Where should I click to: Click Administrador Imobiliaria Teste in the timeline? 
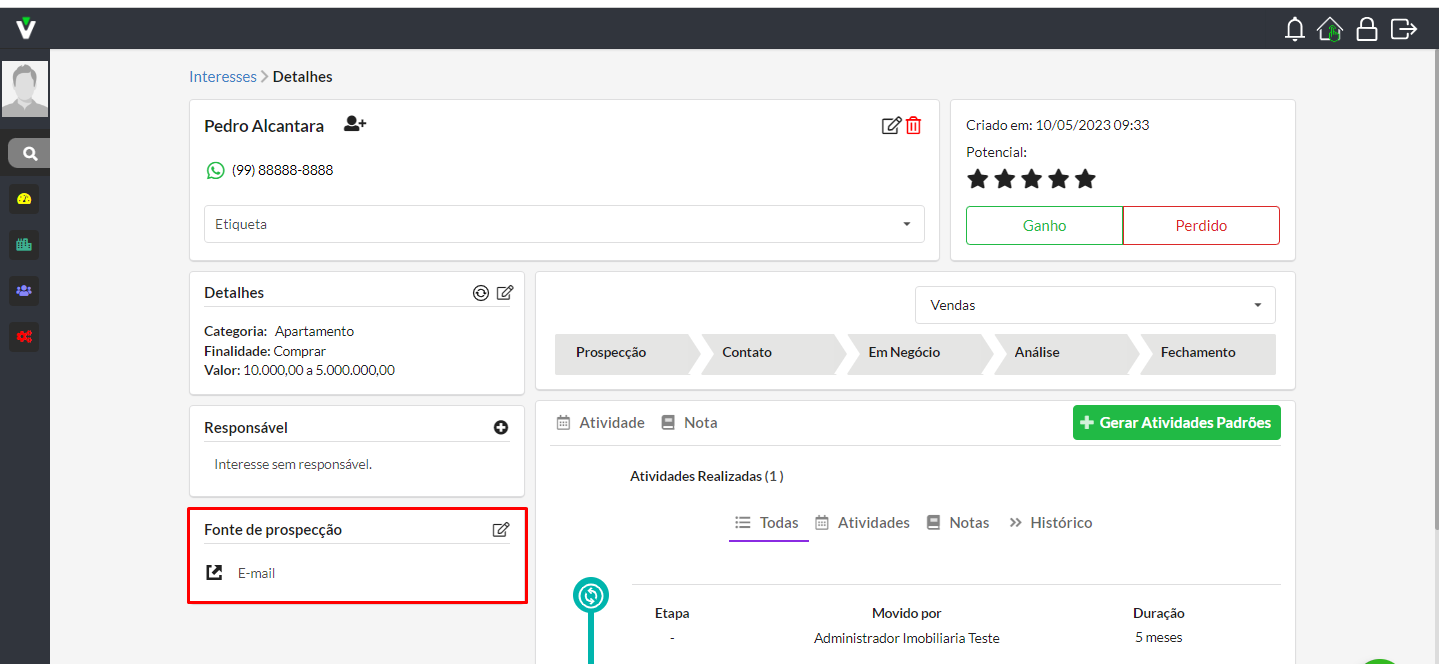point(906,638)
